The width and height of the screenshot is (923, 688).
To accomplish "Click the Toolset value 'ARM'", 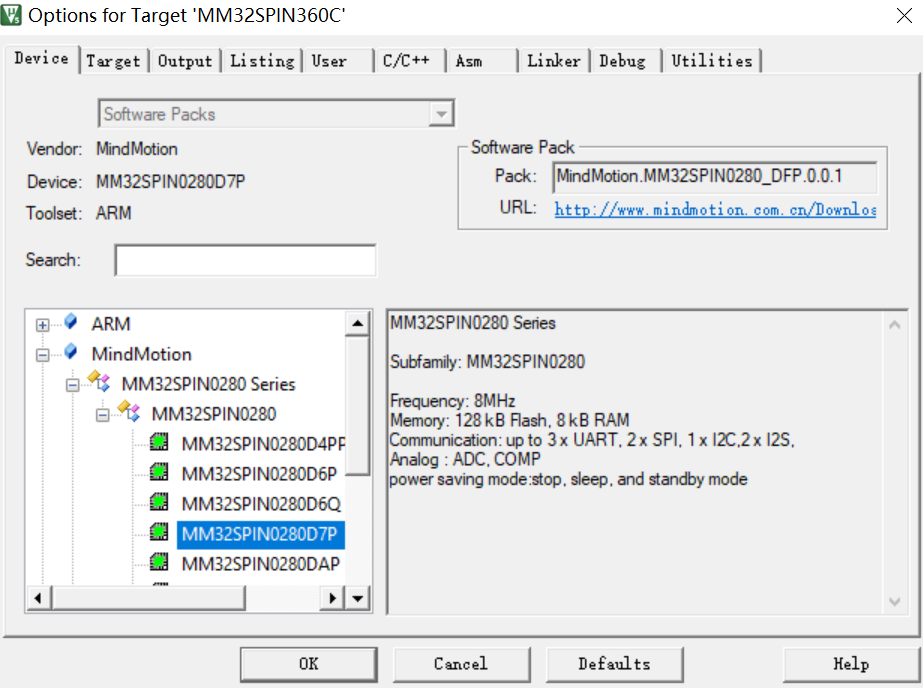I will point(114,212).
